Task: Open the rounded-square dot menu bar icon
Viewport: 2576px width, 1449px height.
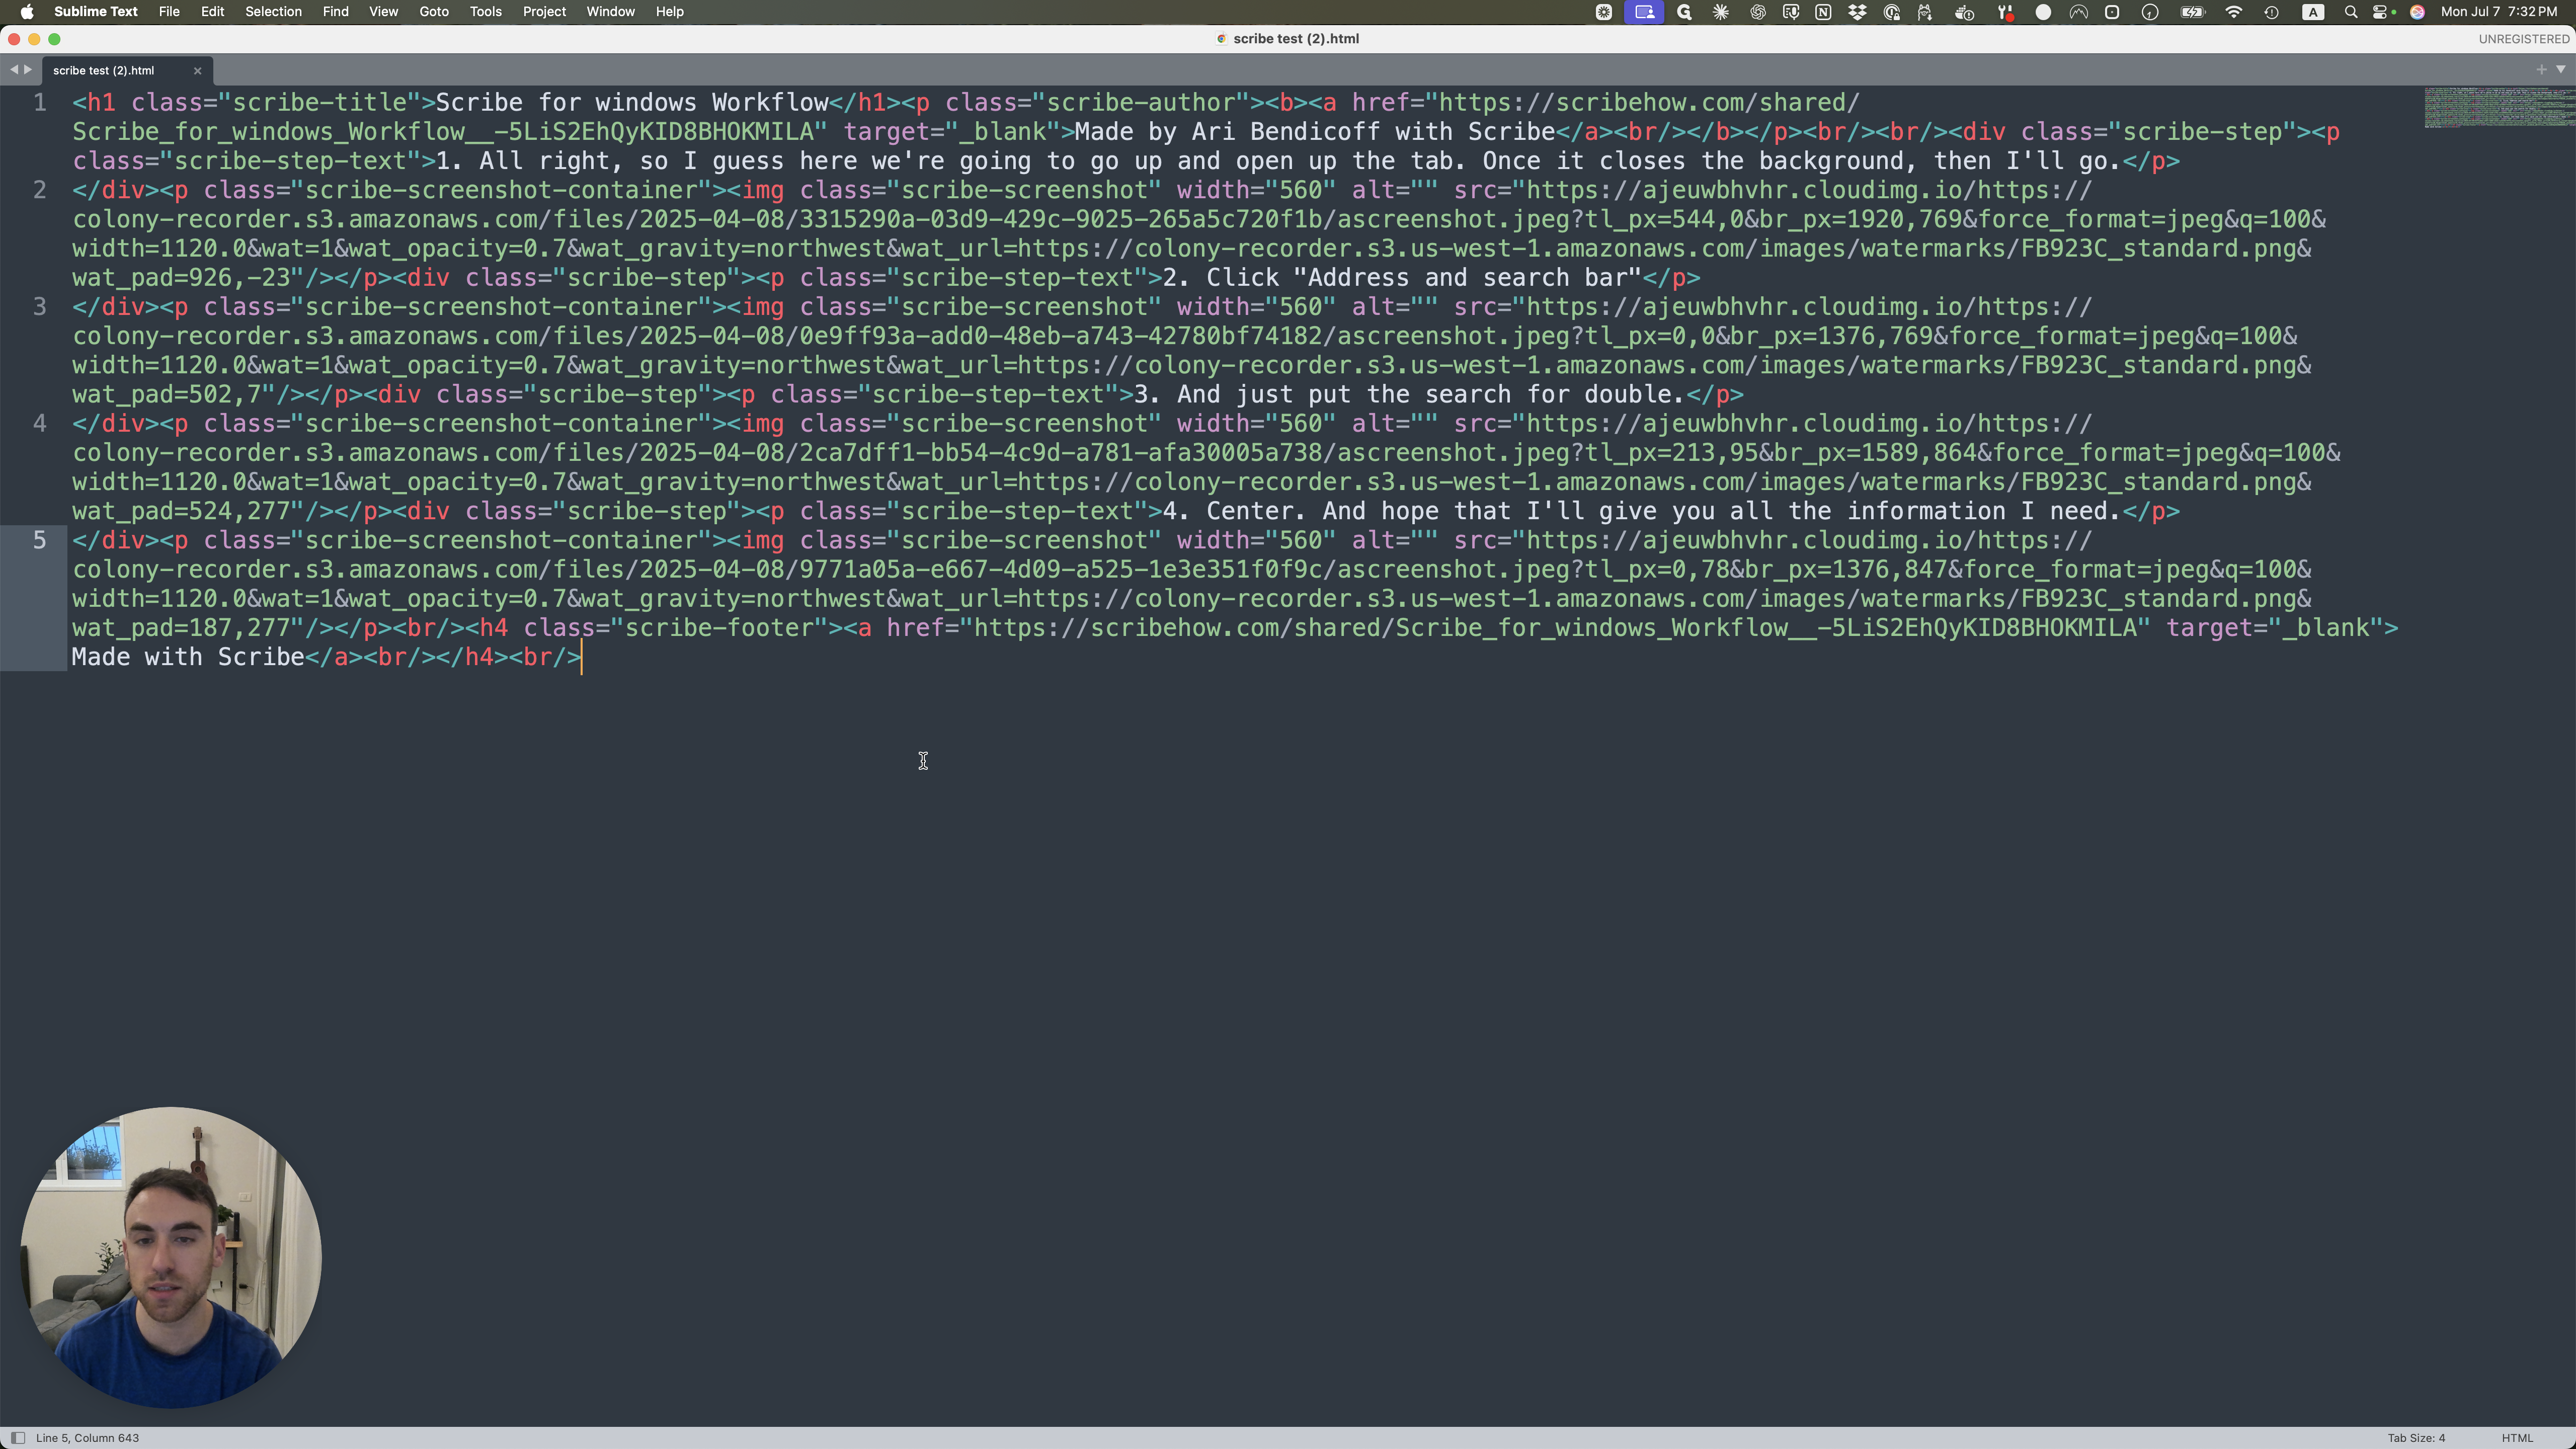Action: [2112, 12]
